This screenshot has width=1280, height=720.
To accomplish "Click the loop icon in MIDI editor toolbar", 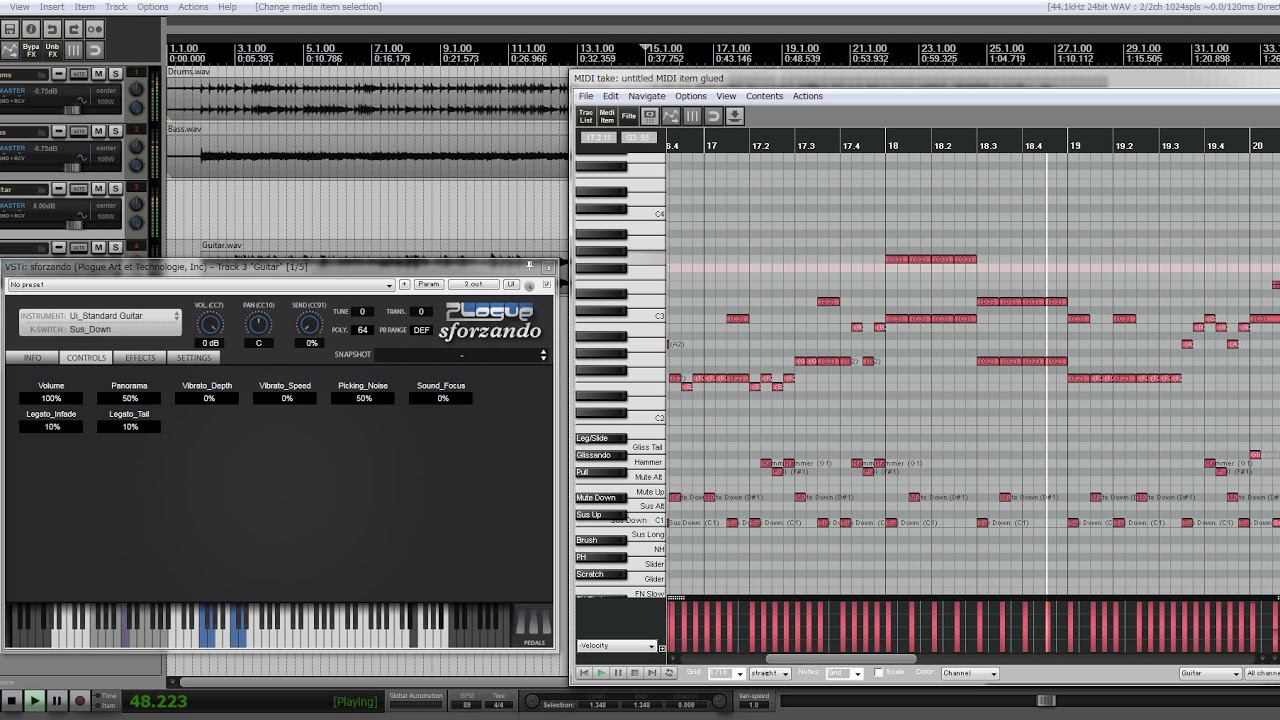I will point(713,116).
